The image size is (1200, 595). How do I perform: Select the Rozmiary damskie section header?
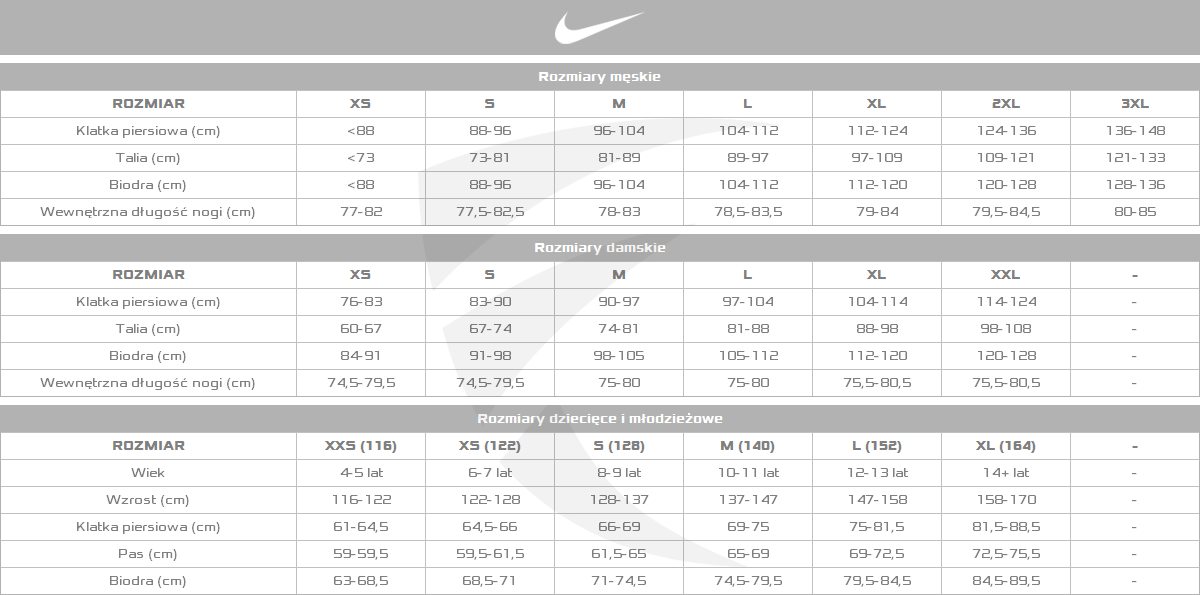pos(599,247)
